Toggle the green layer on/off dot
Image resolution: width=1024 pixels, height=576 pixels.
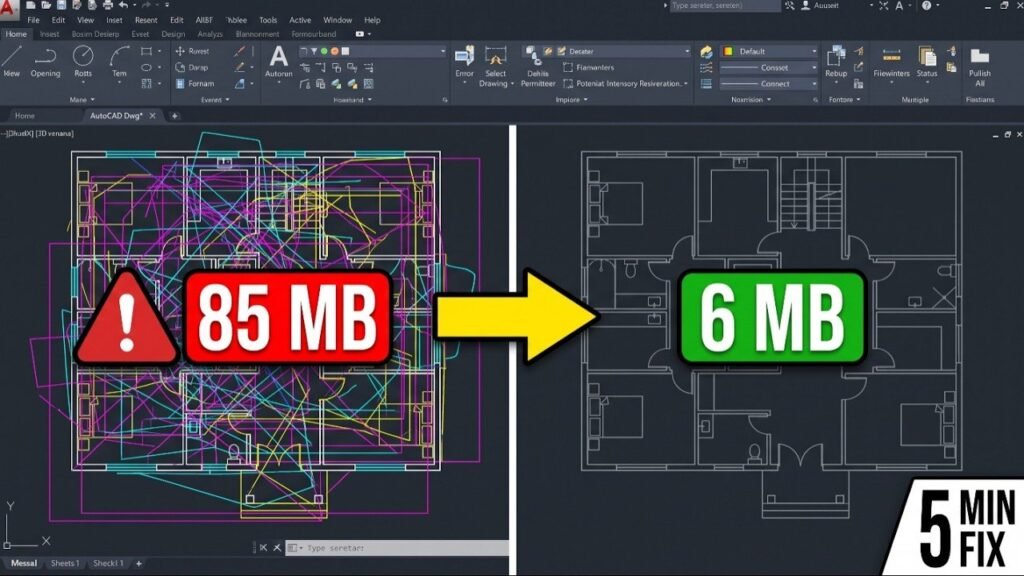tap(324, 51)
